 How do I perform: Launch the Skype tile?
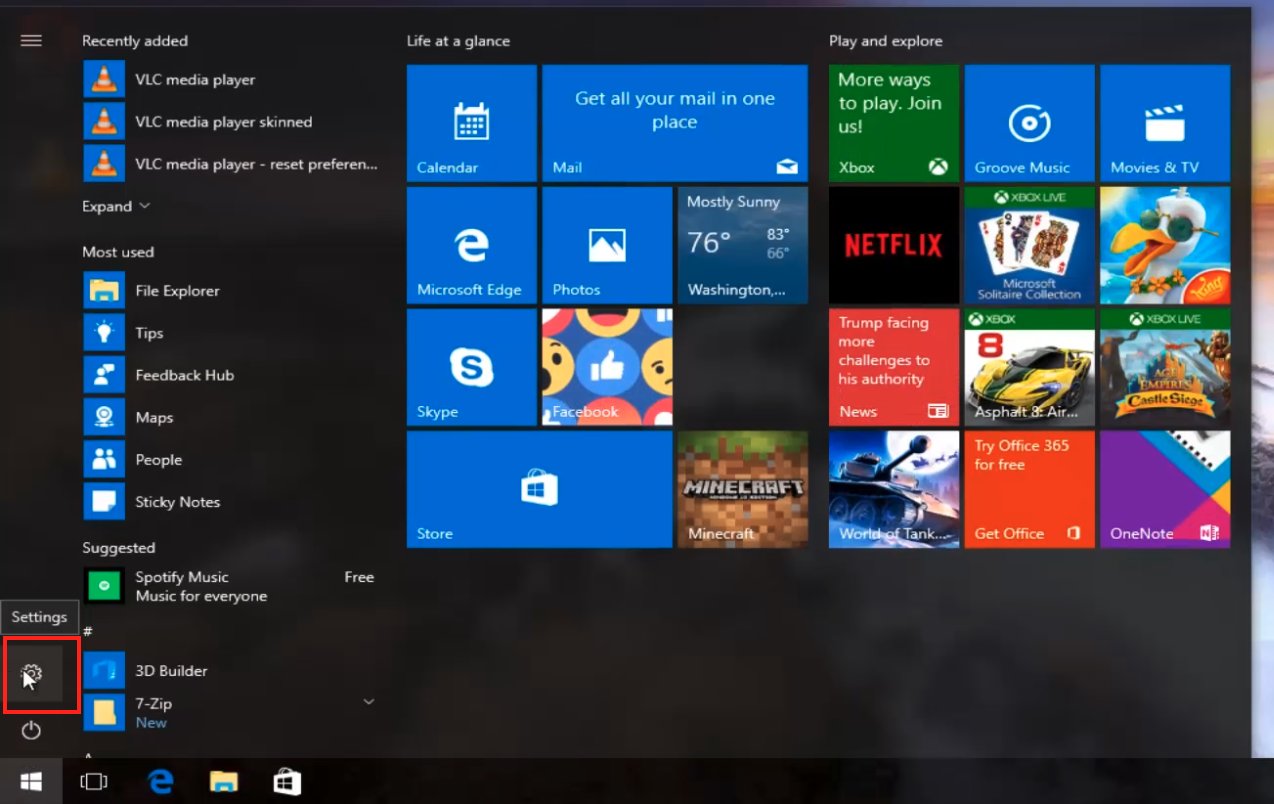coord(472,367)
